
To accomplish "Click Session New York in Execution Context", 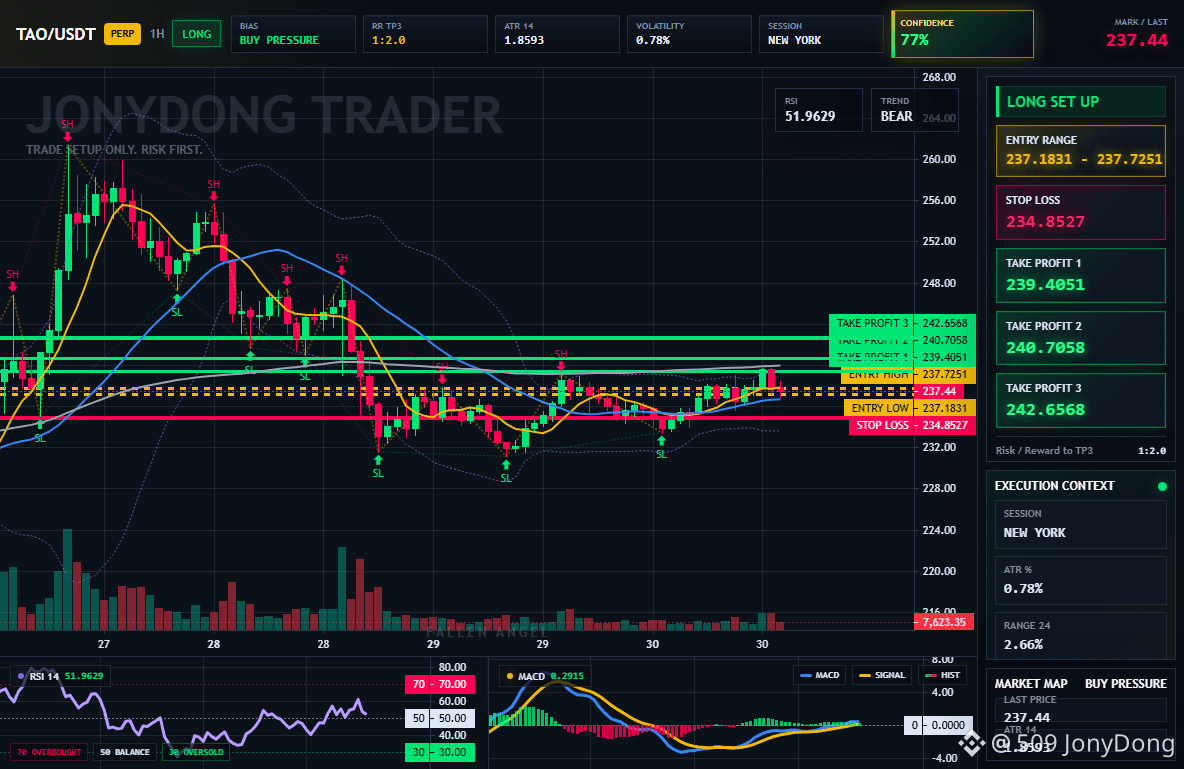I will click(1081, 524).
